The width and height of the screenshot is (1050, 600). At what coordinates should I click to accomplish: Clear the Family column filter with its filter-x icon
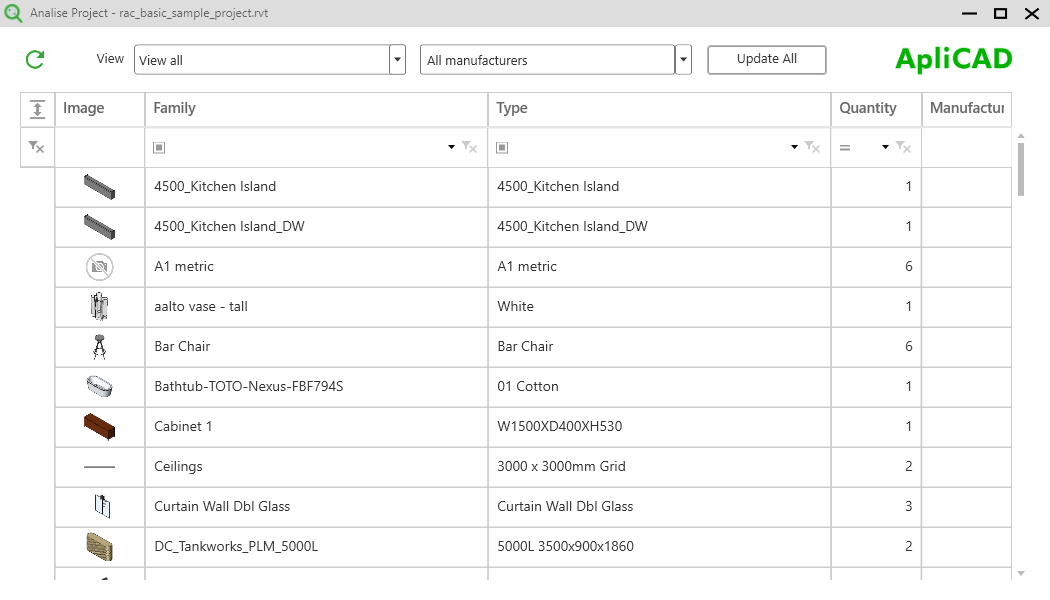point(468,147)
